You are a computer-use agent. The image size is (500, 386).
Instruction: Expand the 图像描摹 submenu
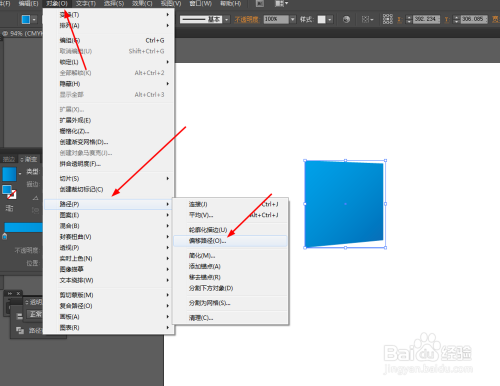click(109, 269)
